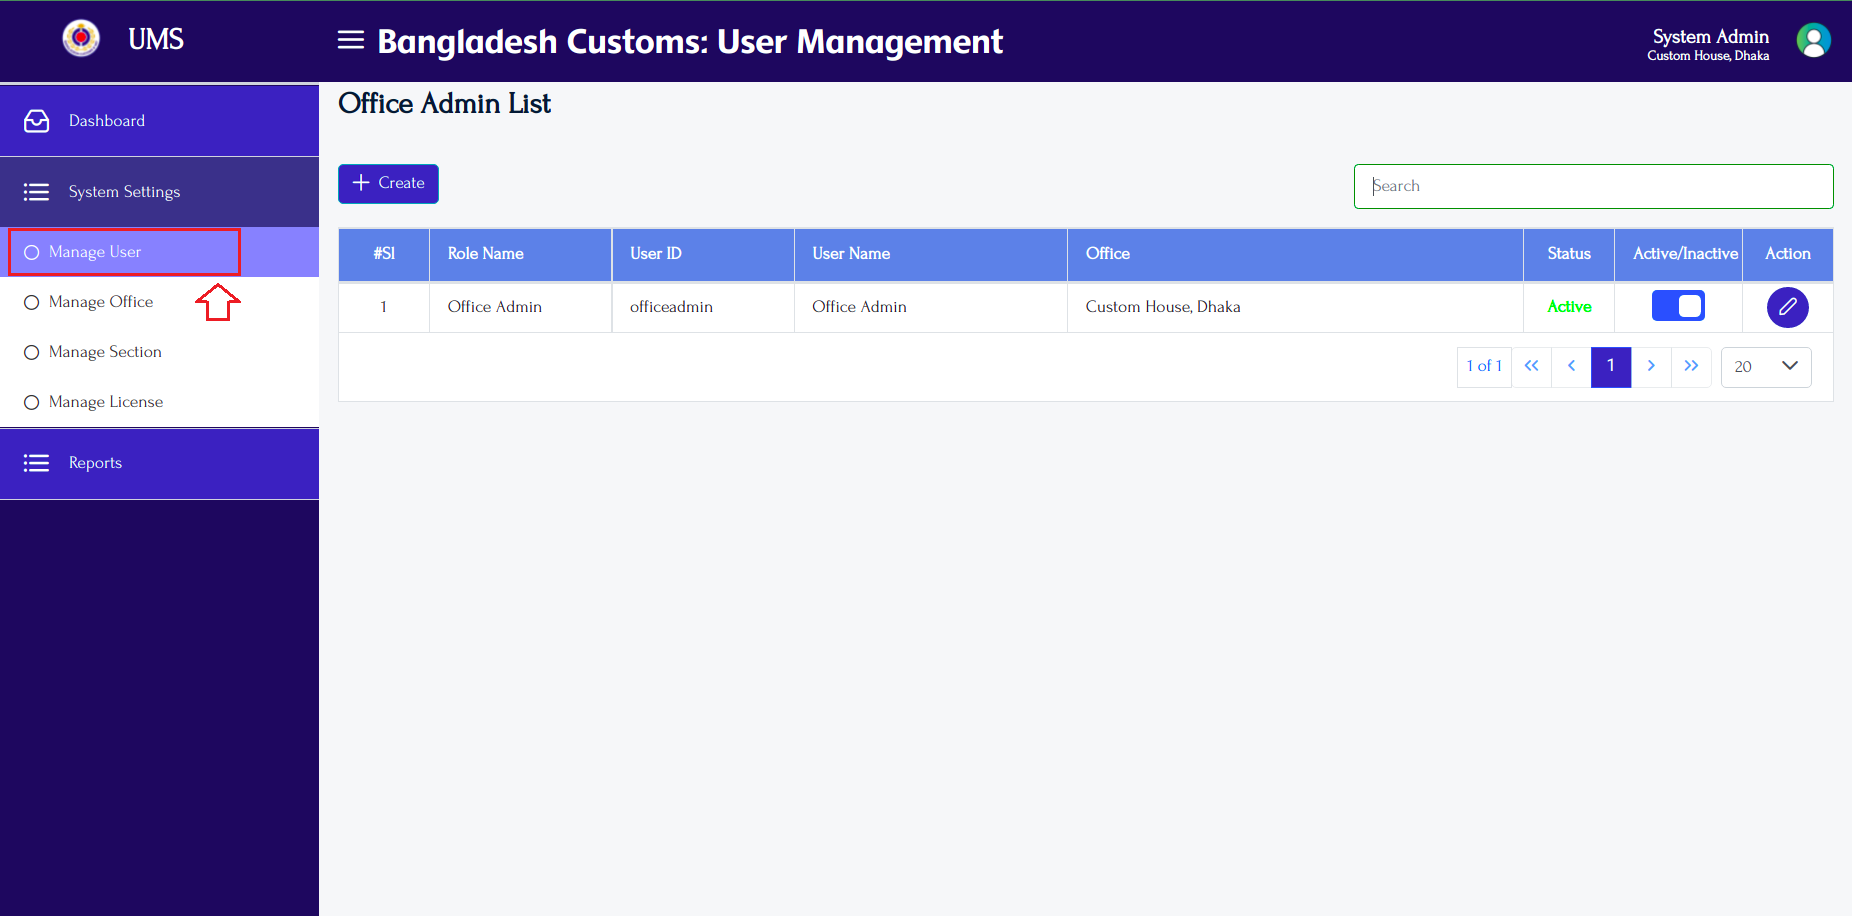This screenshot has width=1852, height=916.
Task: Click the Manage Section circle bullet icon
Action: pyautogui.click(x=32, y=352)
